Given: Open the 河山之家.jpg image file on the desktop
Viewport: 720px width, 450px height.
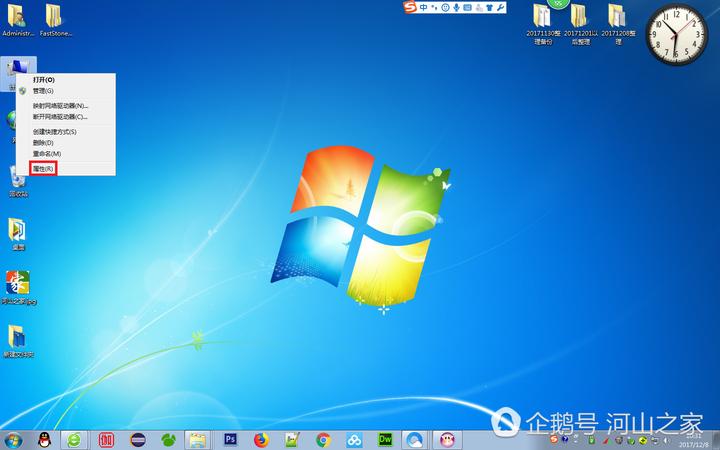Looking at the screenshot, I should pos(18,287).
